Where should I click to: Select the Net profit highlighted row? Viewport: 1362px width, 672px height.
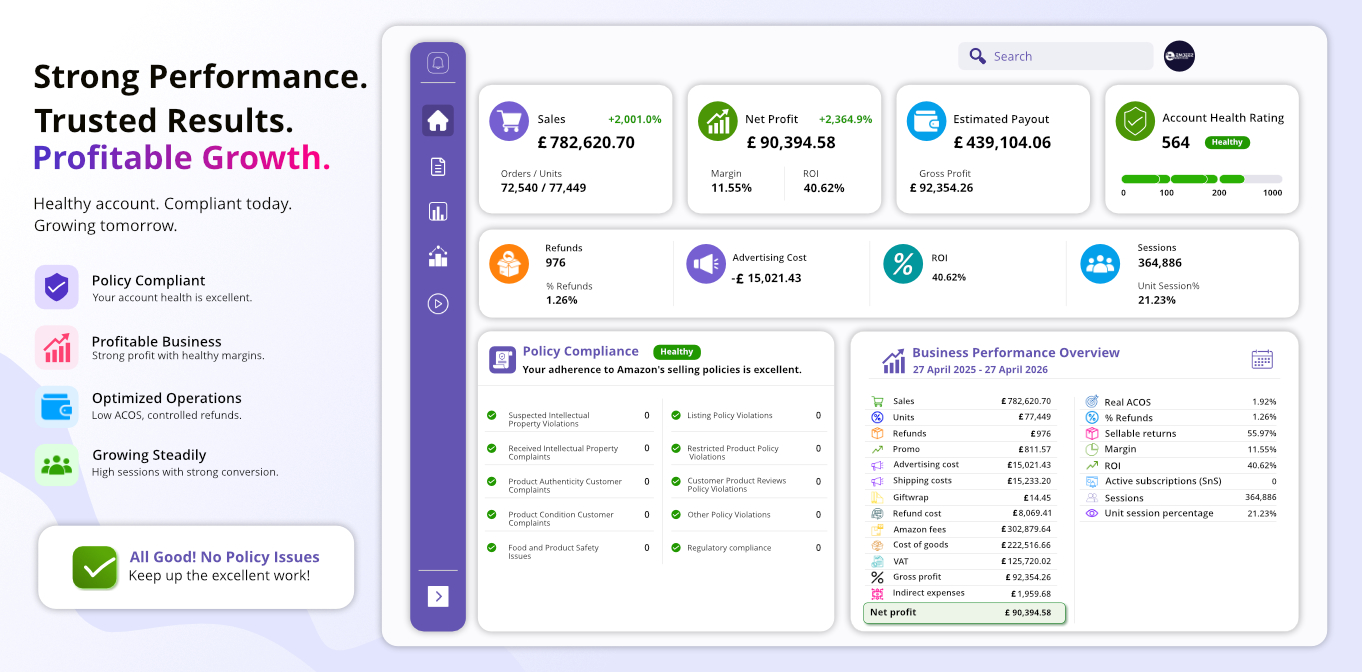[965, 613]
